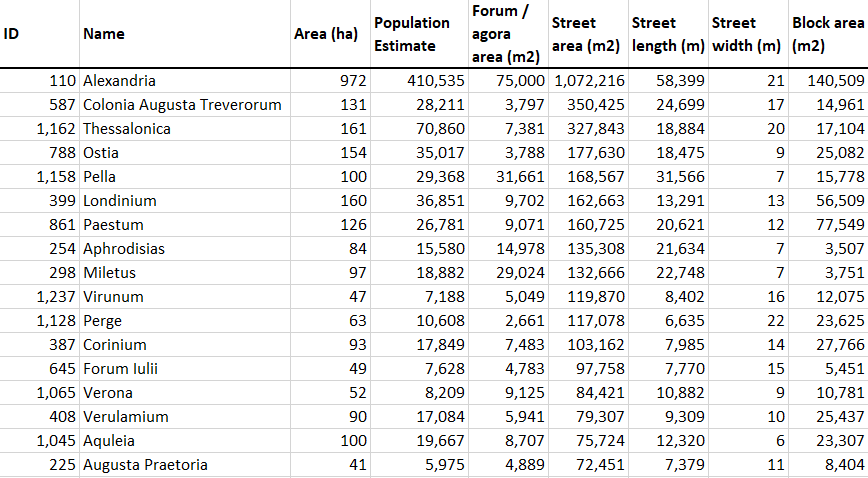868x478 pixels.
Task: Click Miletus street length 22,748
Action: (x=668, y=273)
